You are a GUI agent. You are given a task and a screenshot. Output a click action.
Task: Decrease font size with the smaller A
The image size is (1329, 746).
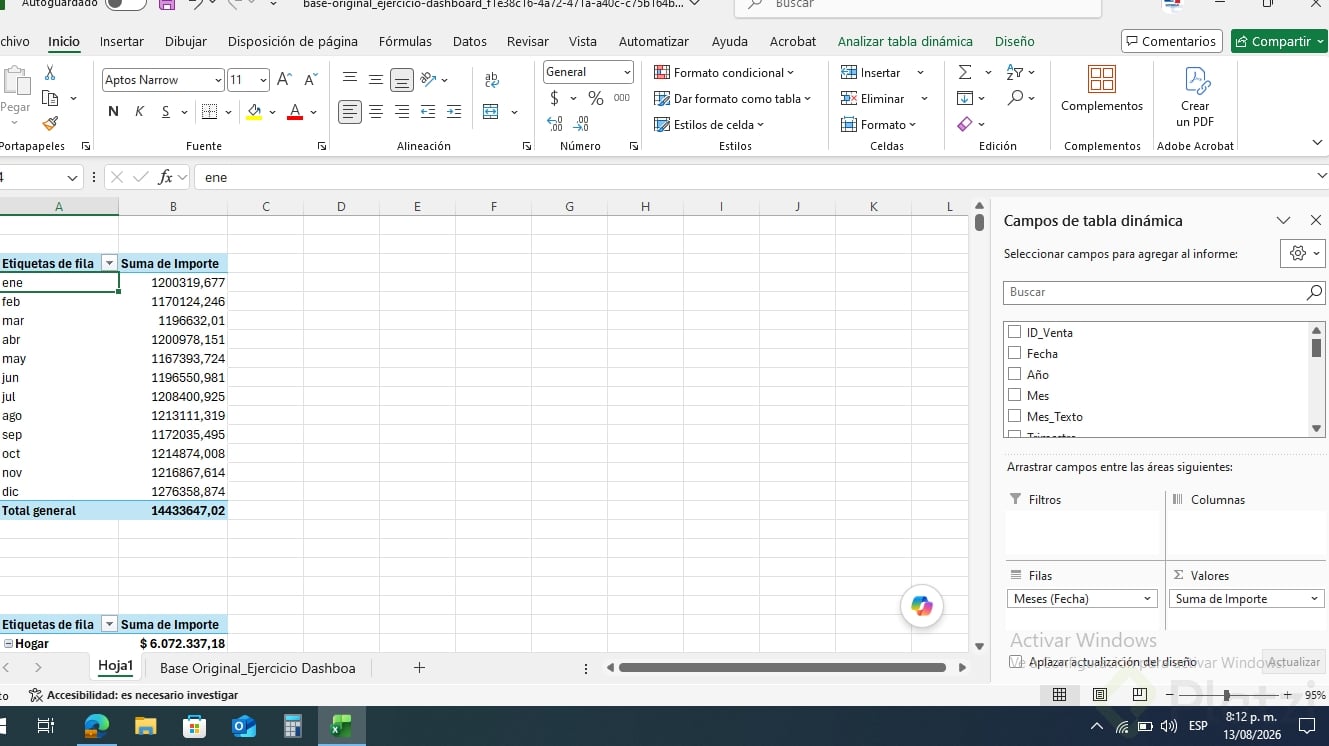coord(310,80)
